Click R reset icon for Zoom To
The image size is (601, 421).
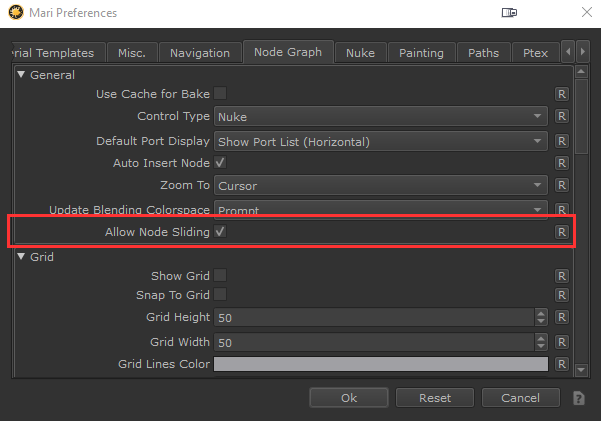(562, 185)
